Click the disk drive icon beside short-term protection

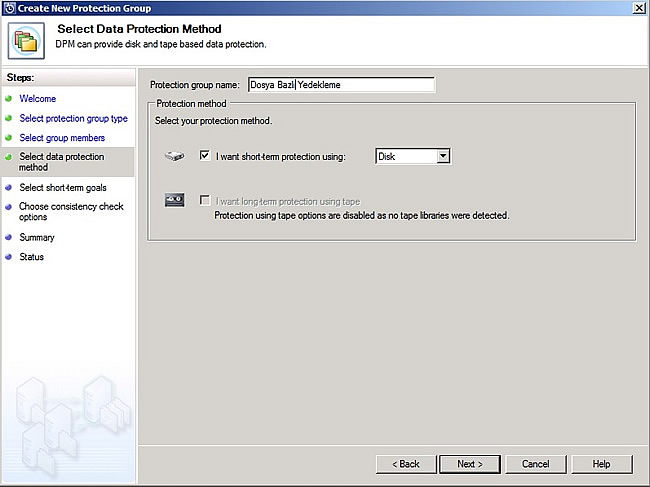point(175,156)
